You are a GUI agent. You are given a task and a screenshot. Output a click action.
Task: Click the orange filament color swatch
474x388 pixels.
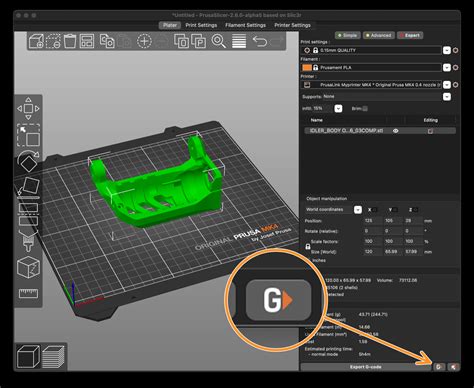point(307,68)
